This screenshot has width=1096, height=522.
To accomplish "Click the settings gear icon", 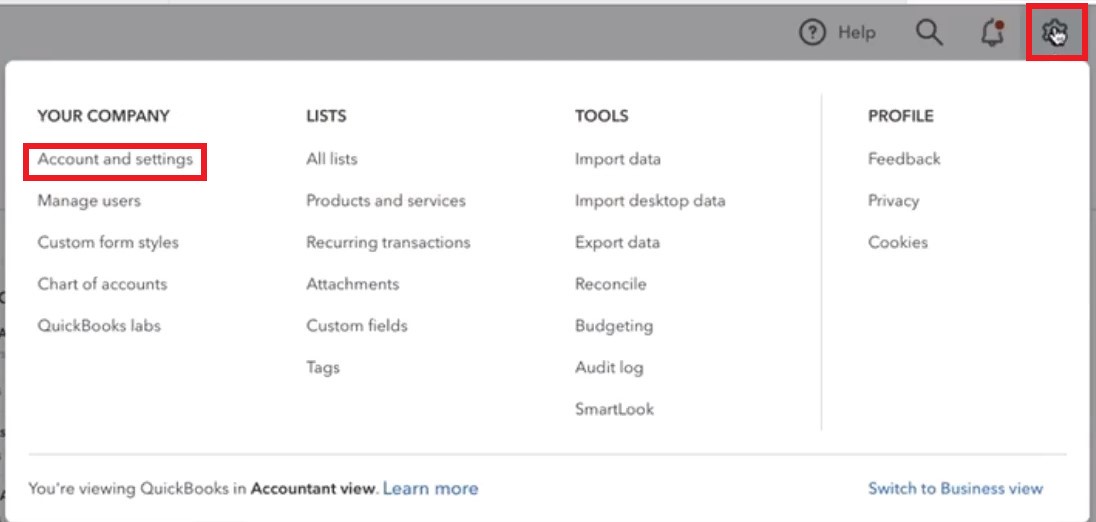I will [x=1054, y=32].
